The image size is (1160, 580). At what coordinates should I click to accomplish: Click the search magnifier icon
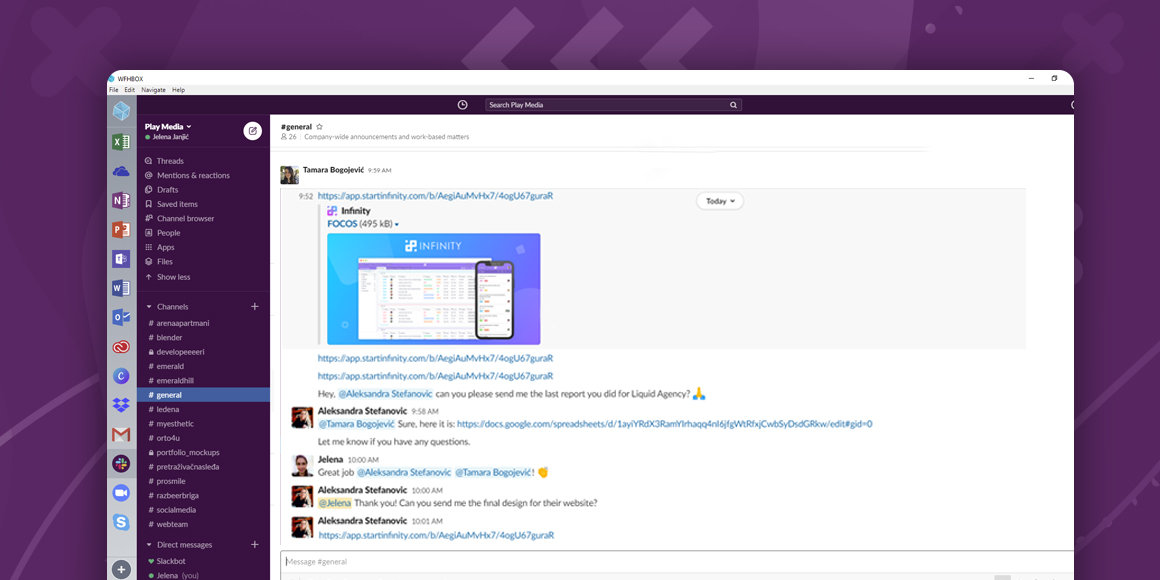tap(733, 105)
